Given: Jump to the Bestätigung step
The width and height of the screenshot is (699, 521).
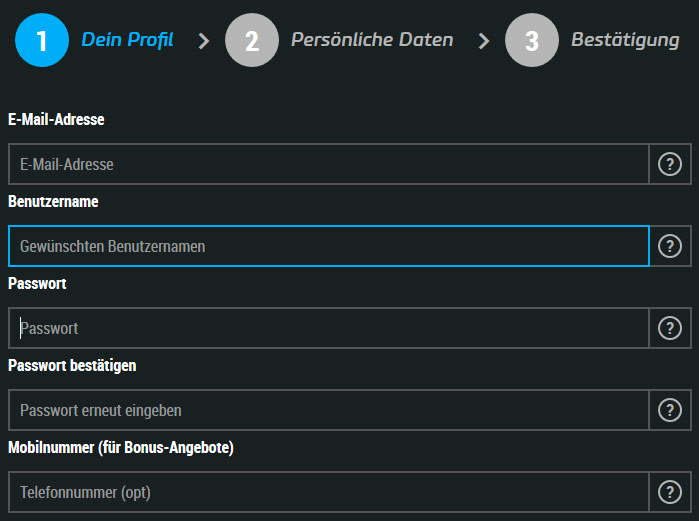Looking at the screenshot, I should tap(625, 40).
